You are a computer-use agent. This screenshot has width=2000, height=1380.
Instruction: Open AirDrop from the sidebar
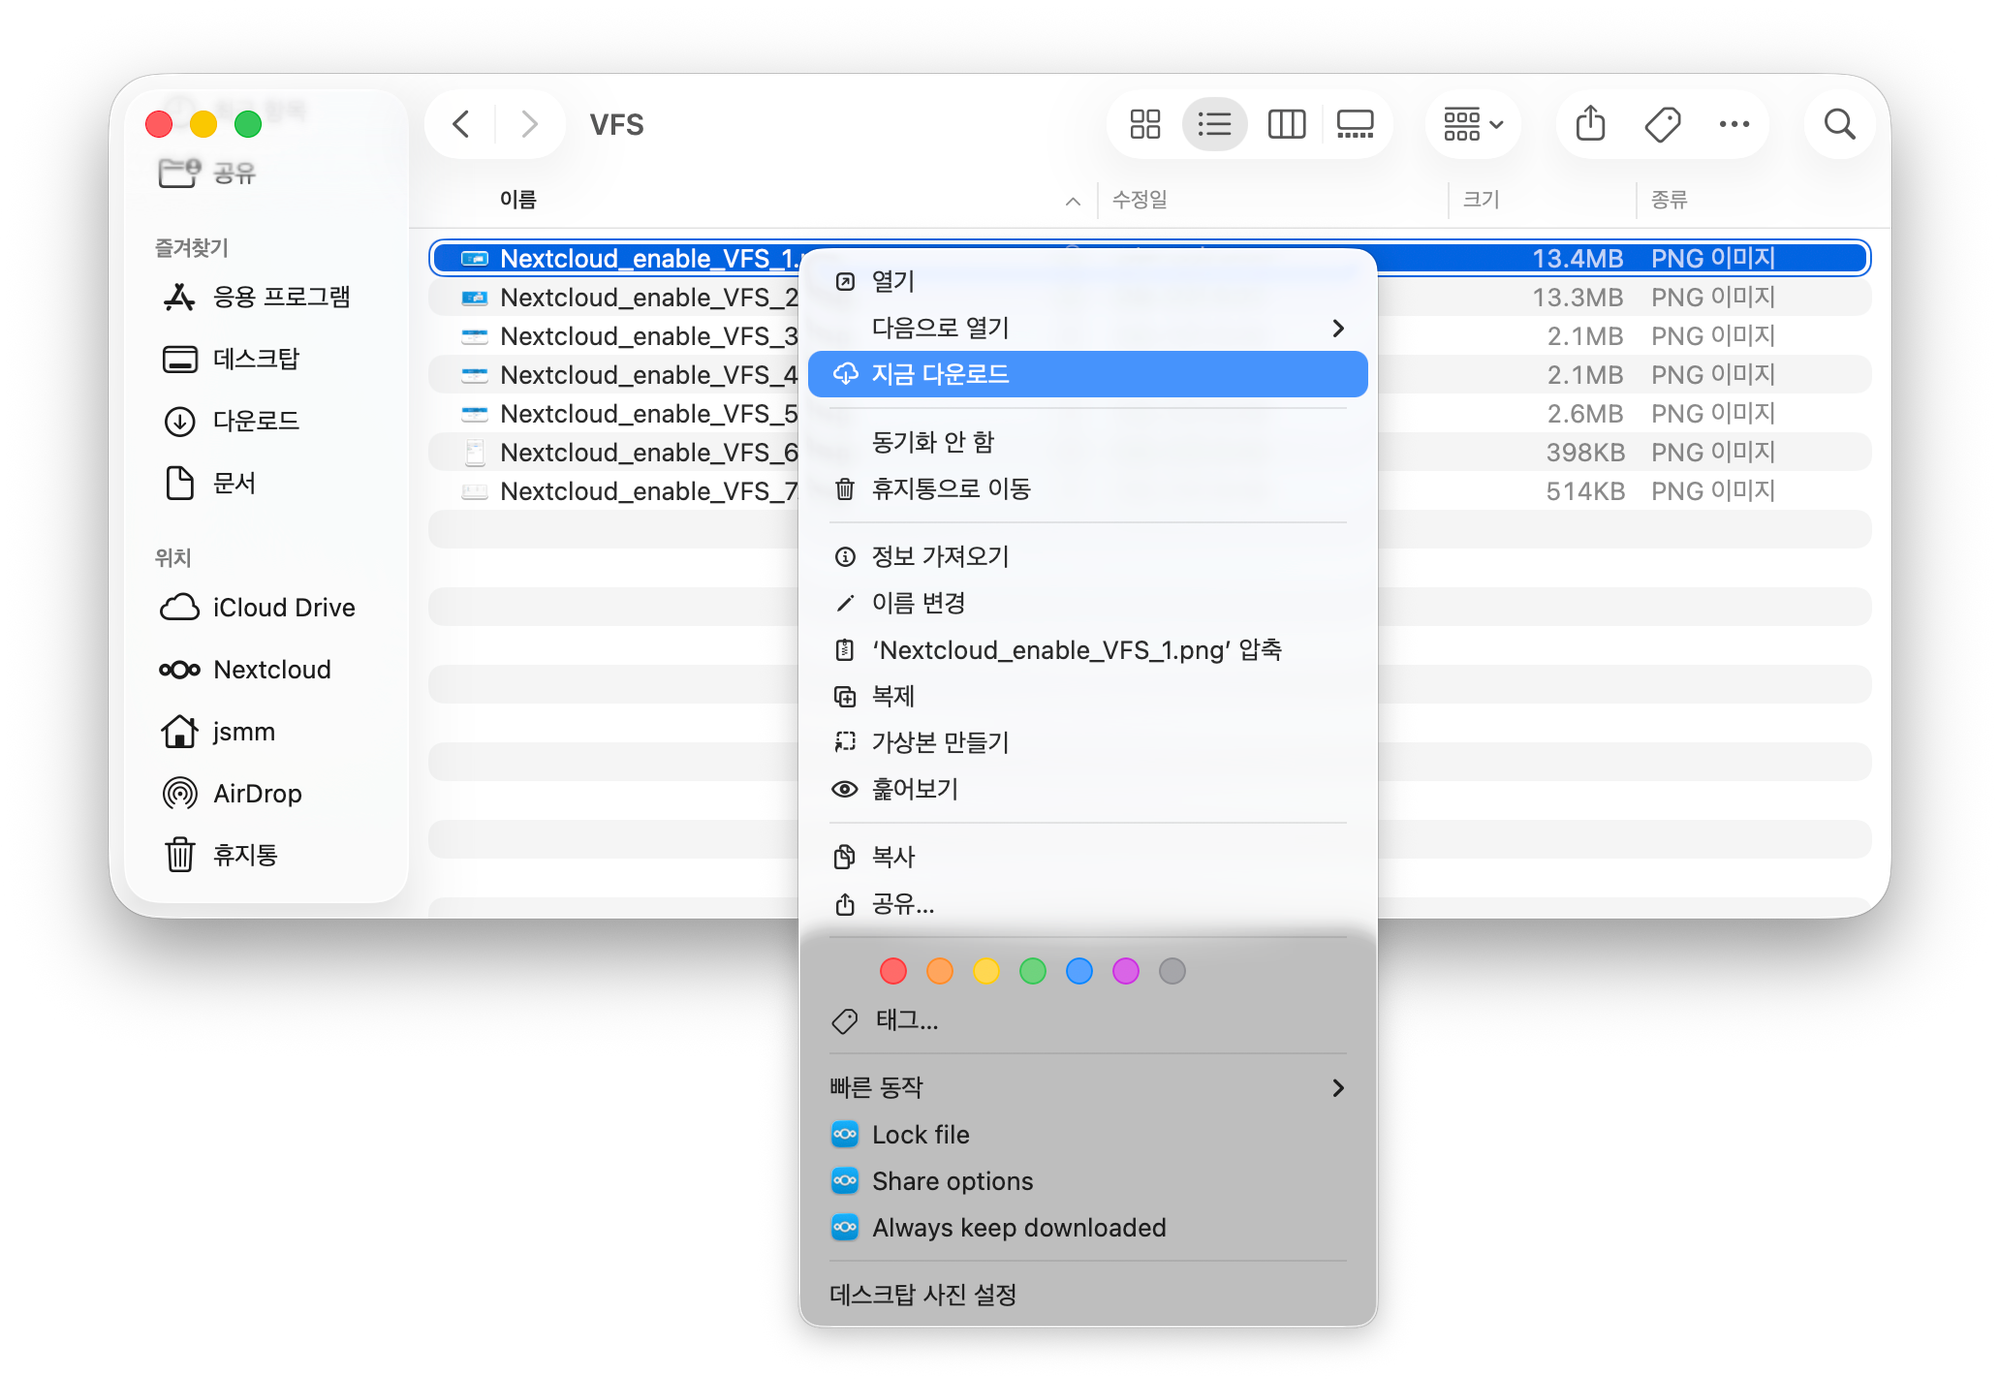tap(257, 794)
